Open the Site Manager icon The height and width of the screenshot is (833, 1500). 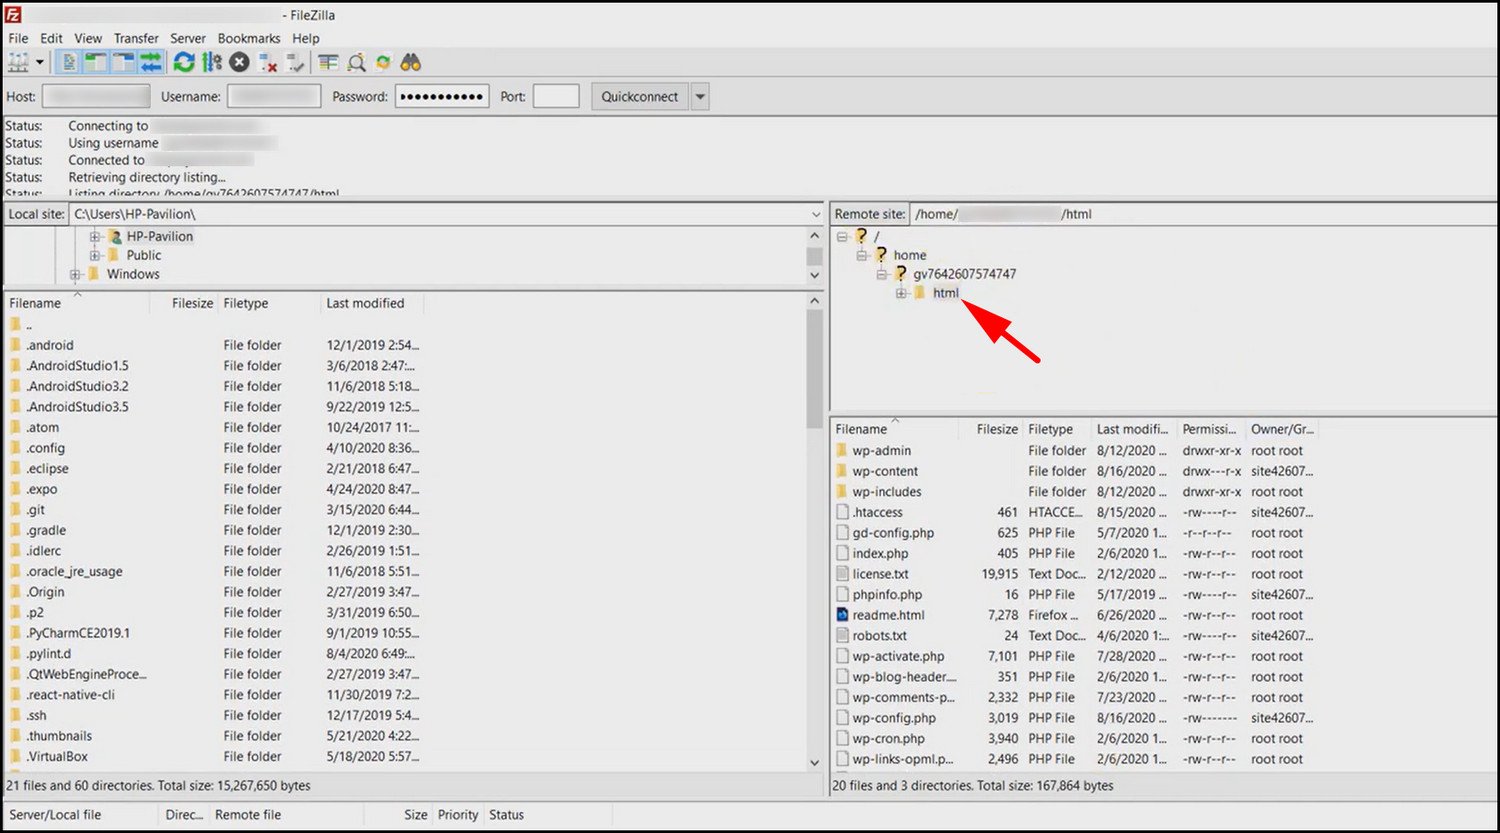(x=18, y=63)
